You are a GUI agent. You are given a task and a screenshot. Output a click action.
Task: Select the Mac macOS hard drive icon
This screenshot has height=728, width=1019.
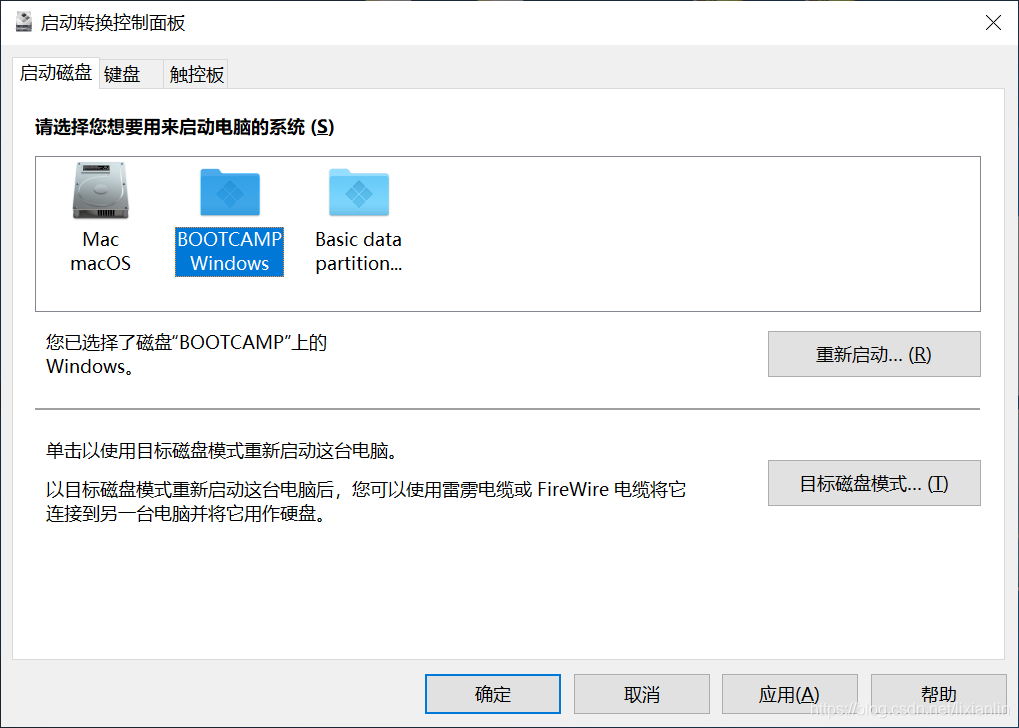[x=100, y=190]
